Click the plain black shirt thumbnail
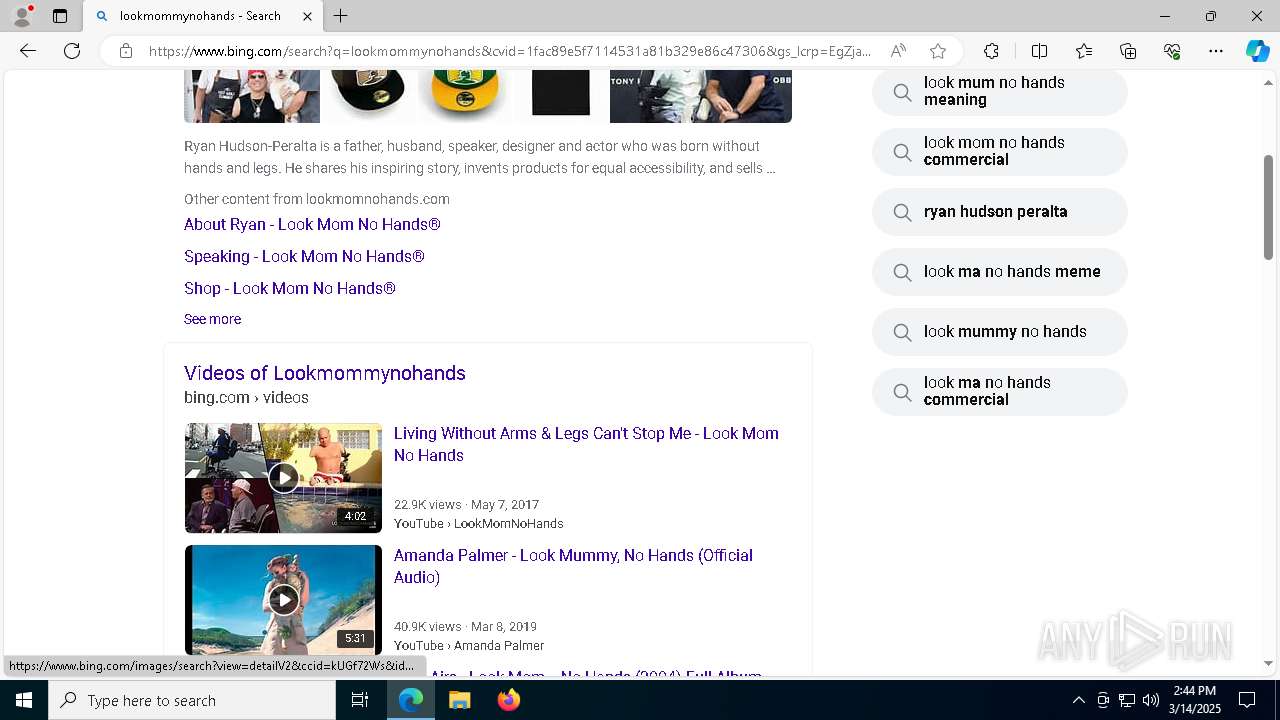 click(x=560, y=96)
